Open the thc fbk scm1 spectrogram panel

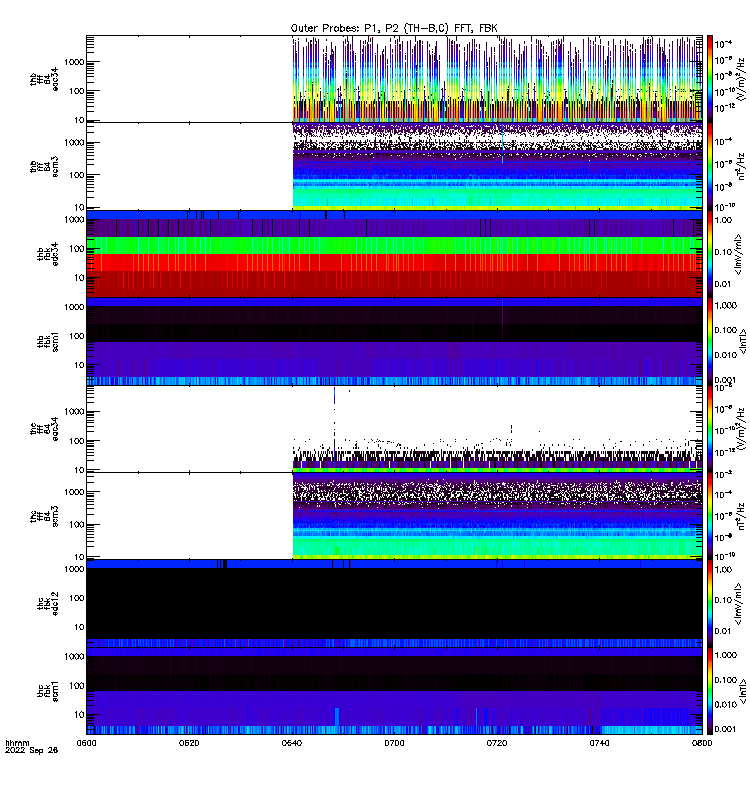pos(394,691)
